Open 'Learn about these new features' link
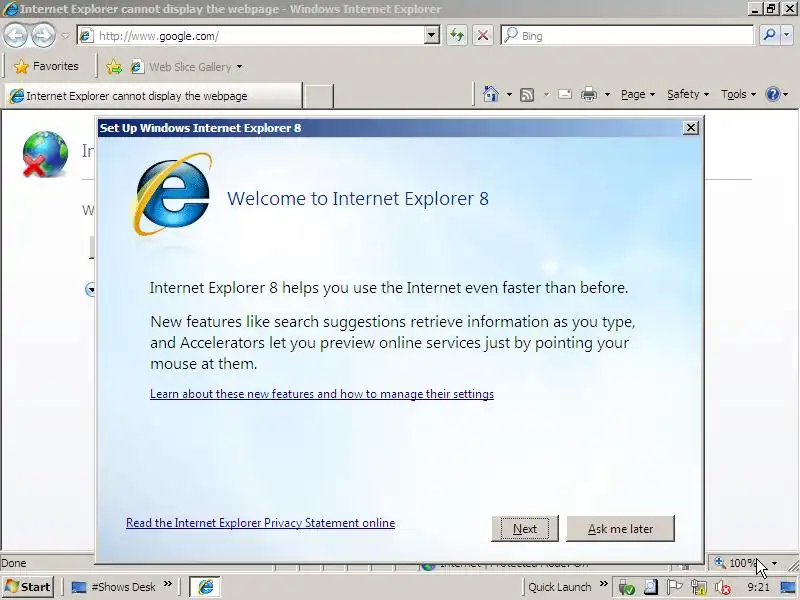800x600 pixels. click(x=322, y=394)
